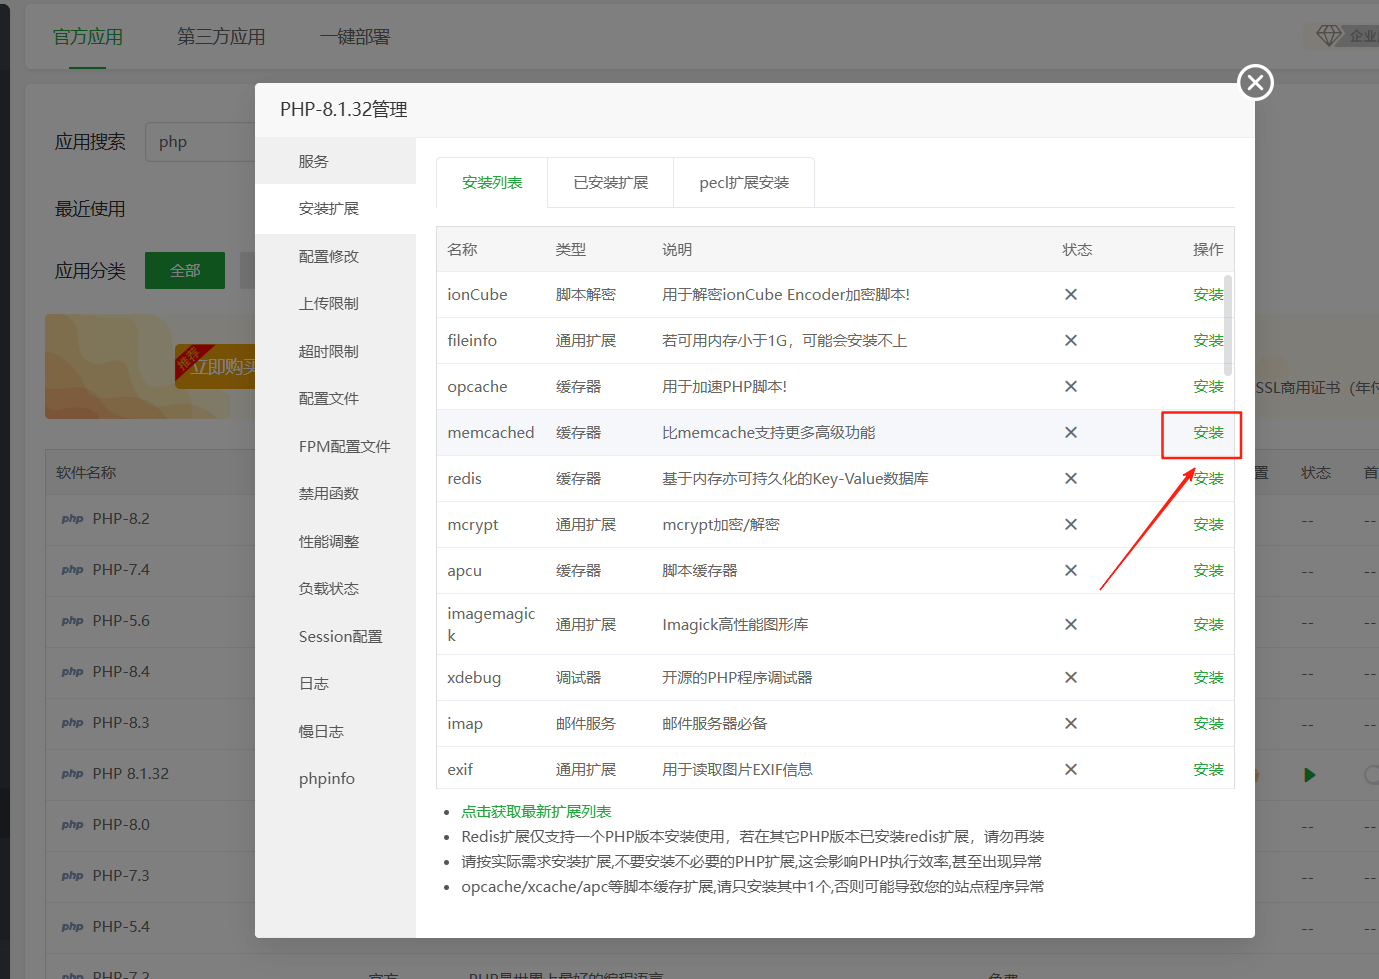Open 禁用函数 in the sidebar

pyautogui.click(x=335, y=493)
